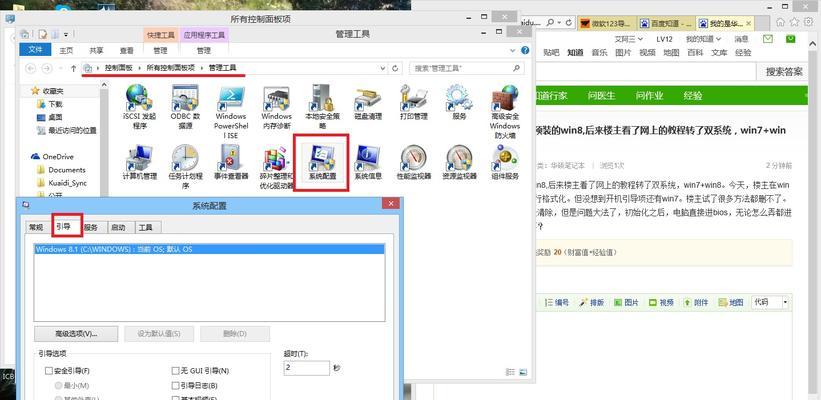Select OneDrive in navigation pane
The width and height of the screenshot is (821, 400).
pos(52,157)
